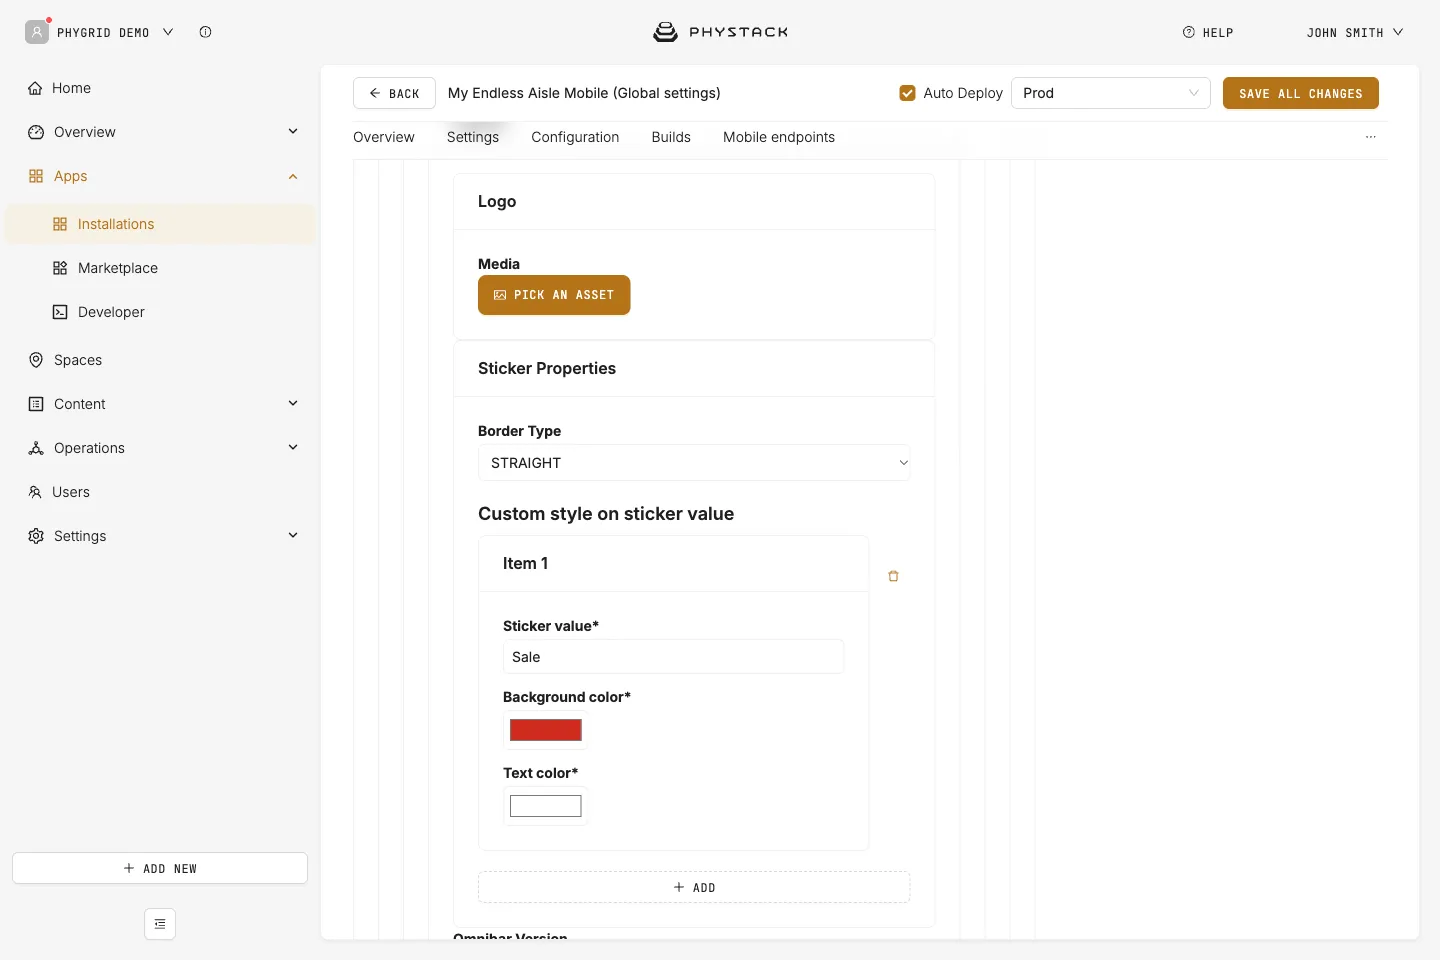This screenshot has width=1440, height=960.
Task: Click the Add New button in sidebar
Action: [160, 868]
